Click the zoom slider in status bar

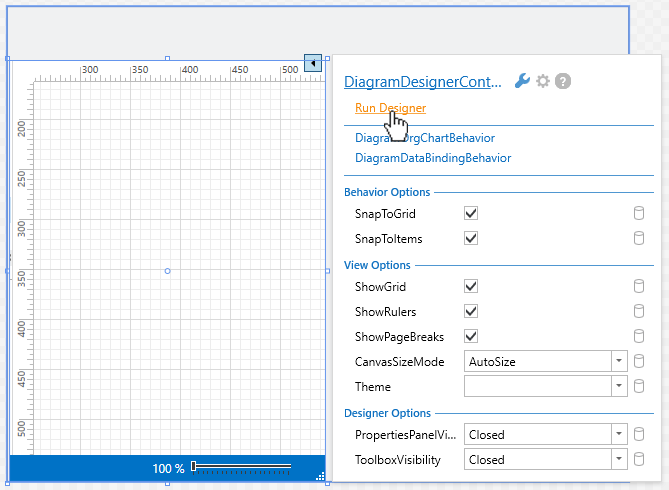click(241, 466)
